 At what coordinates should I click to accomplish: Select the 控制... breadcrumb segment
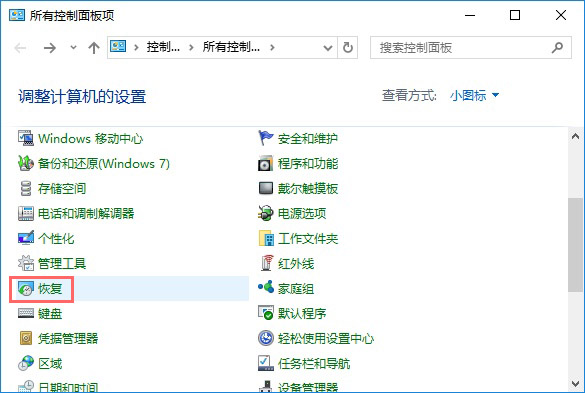(163, 47)
